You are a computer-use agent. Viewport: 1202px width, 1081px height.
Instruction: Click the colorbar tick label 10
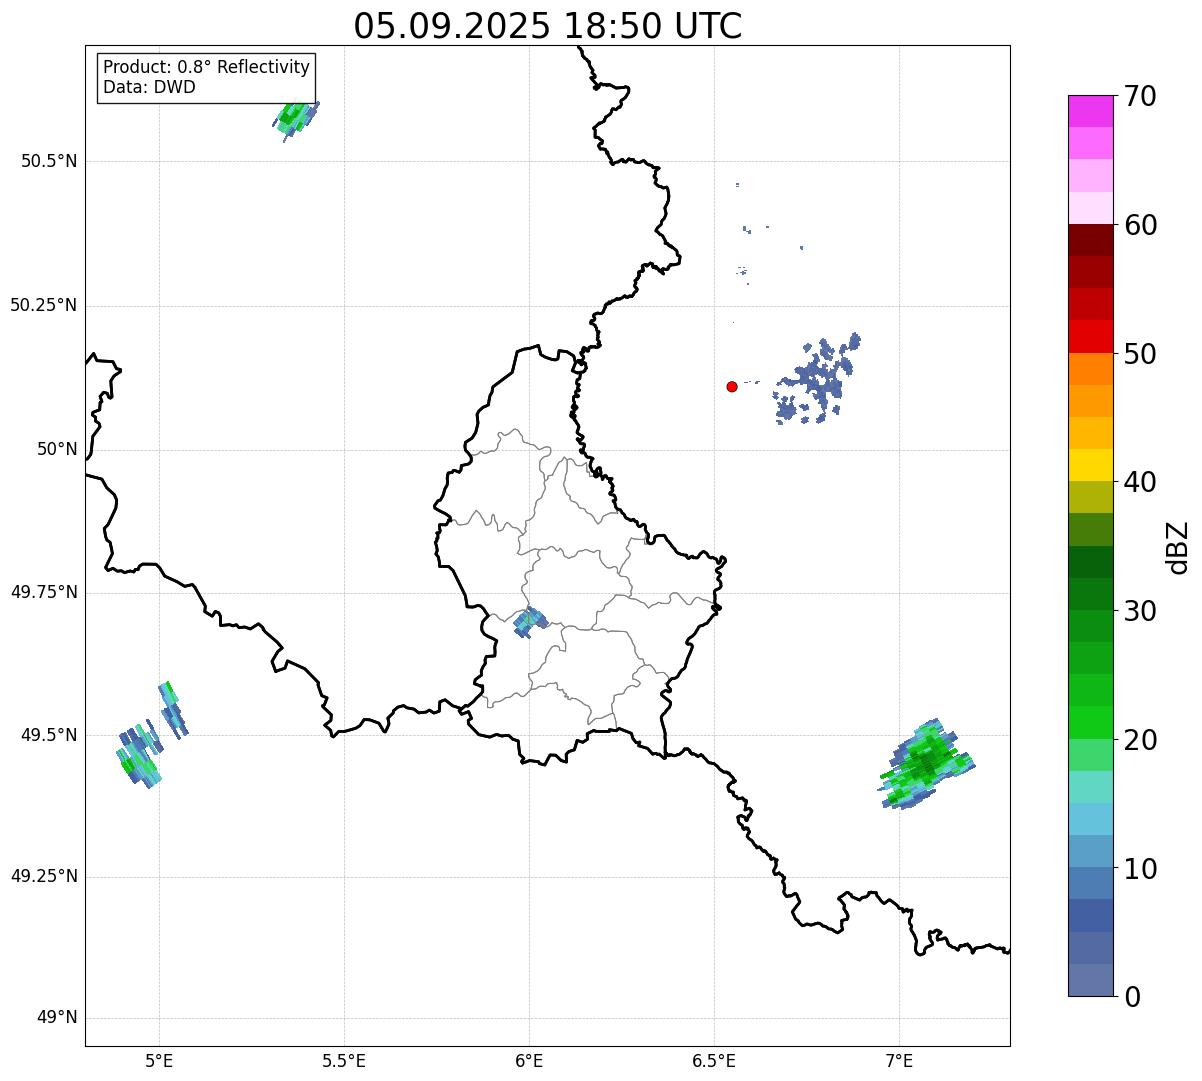click(x=1140, y=869)
